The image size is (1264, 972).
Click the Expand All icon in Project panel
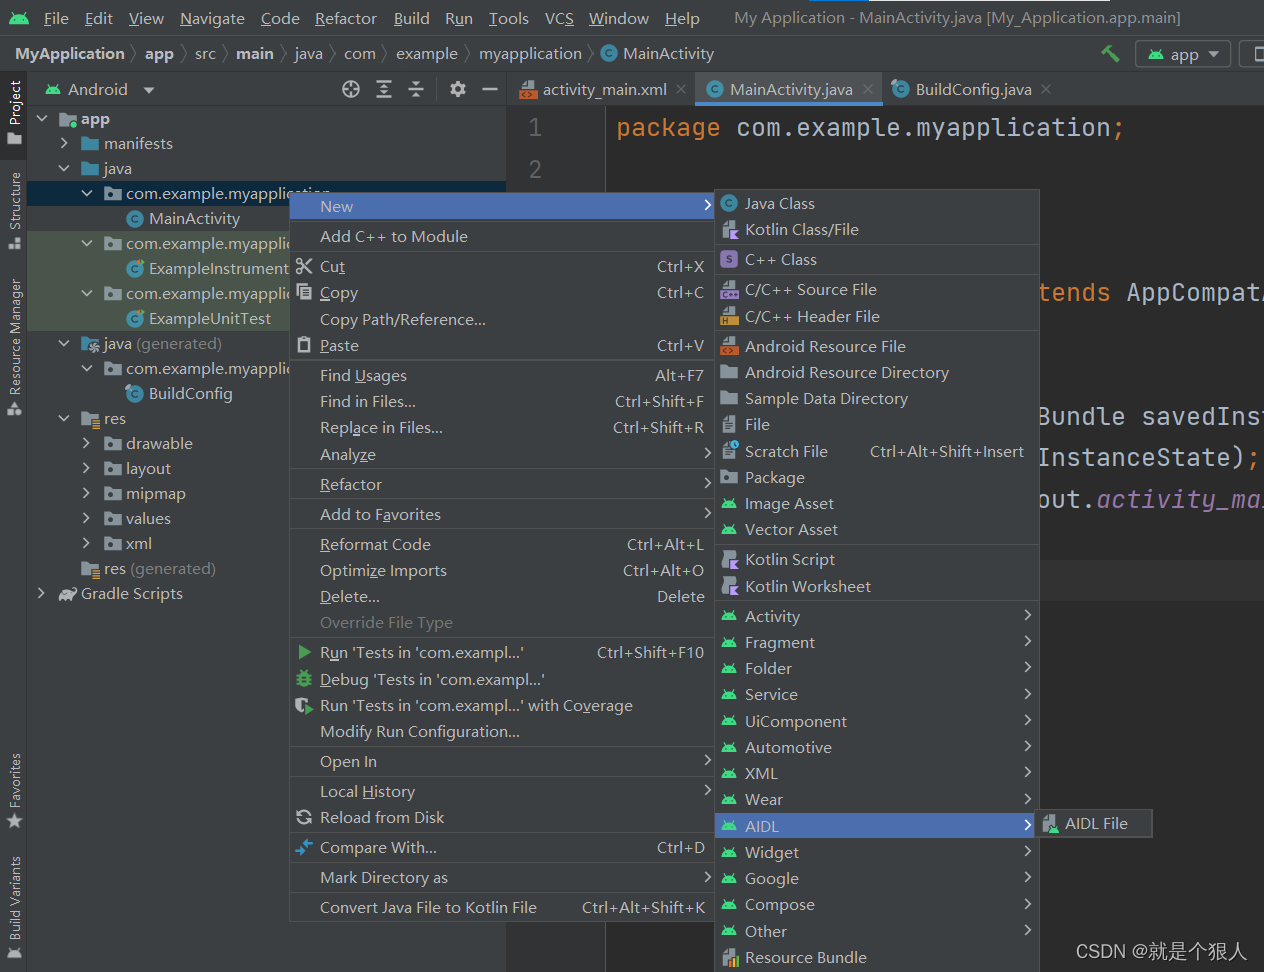(x=384, y=89)
